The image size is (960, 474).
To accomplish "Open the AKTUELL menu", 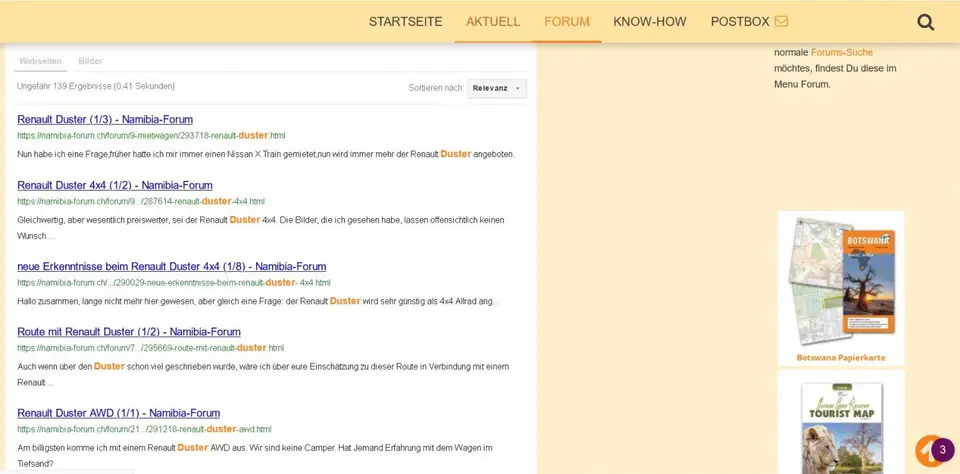I will click(x=493, y=22).
